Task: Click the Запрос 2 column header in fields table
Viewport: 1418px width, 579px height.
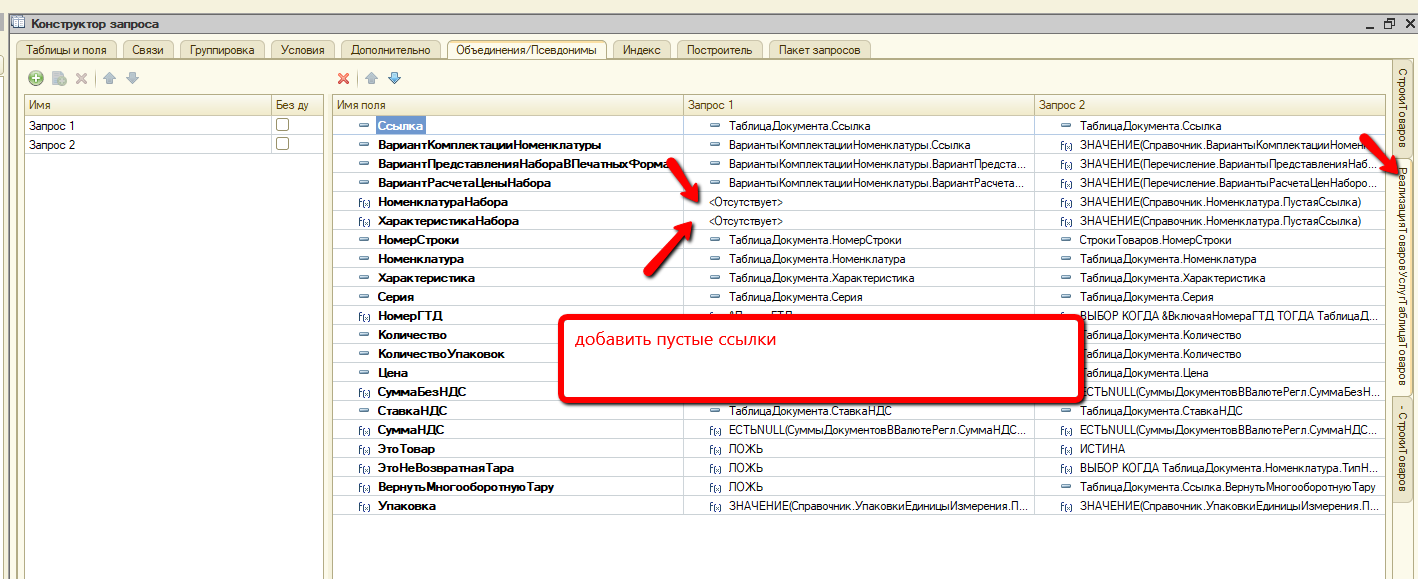Action: point(1210,105)
